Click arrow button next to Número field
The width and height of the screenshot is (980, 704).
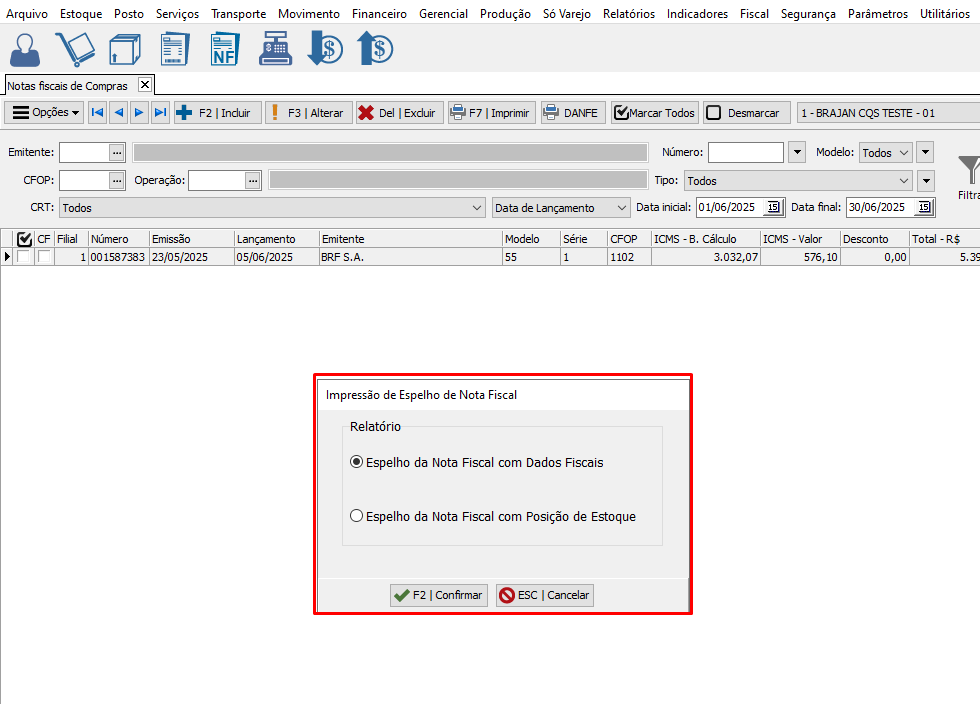click(x=797, y=152)
